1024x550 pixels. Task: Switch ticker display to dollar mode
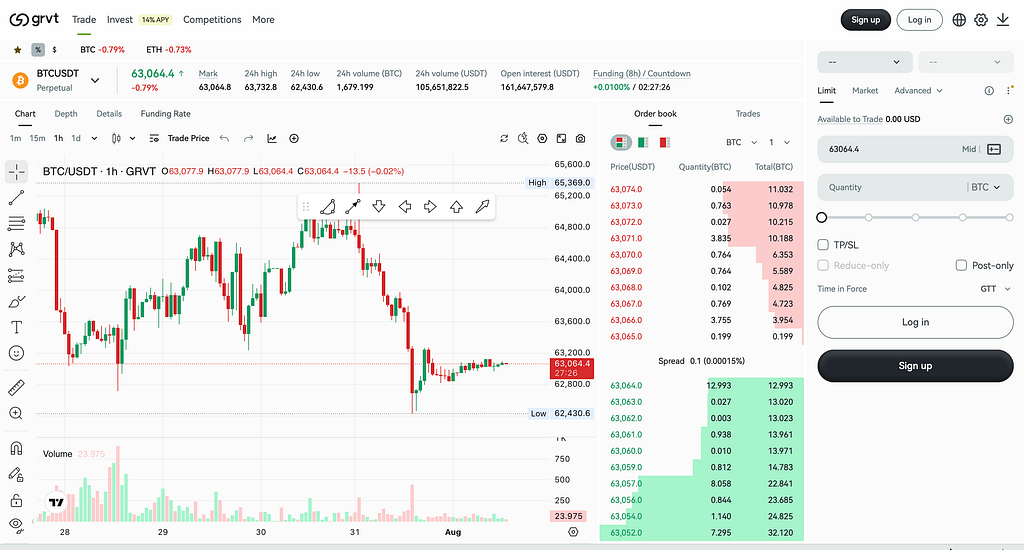[54, 50]
